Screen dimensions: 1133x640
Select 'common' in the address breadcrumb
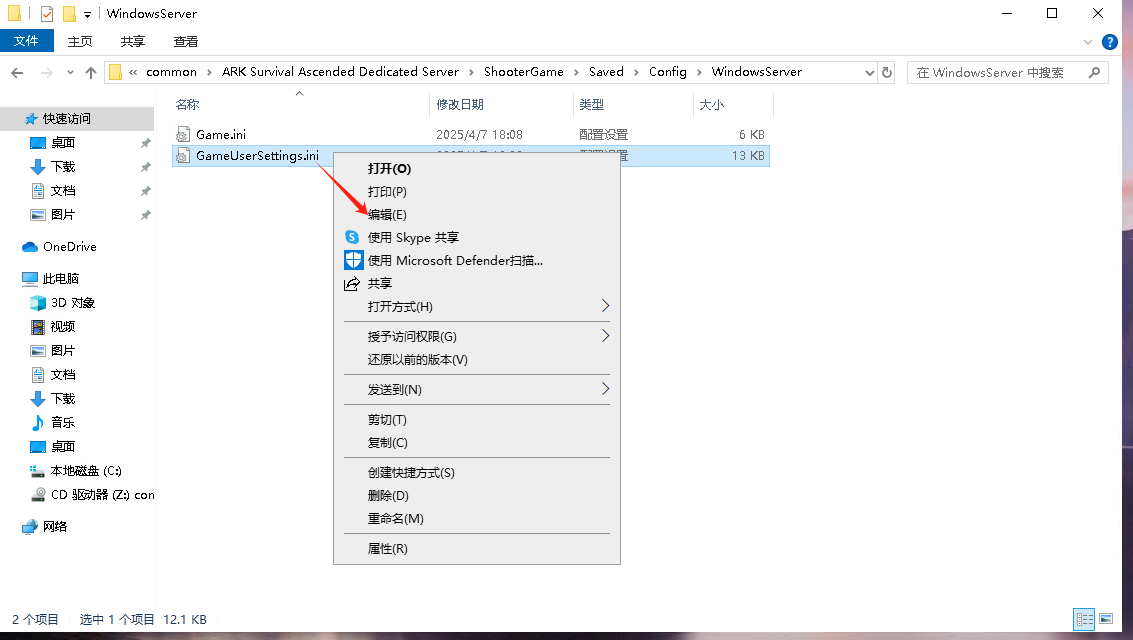point(171,72)
